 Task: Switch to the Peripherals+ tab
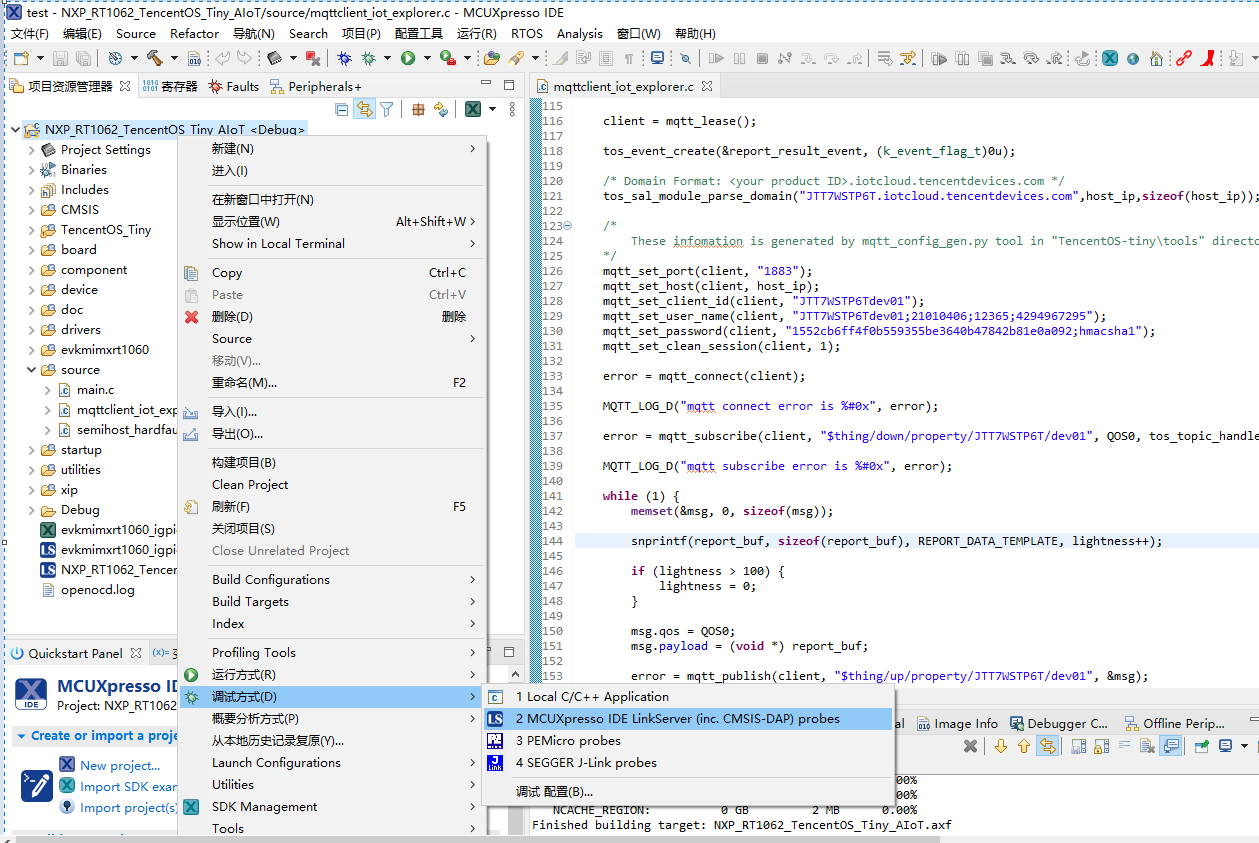point(315,87)
